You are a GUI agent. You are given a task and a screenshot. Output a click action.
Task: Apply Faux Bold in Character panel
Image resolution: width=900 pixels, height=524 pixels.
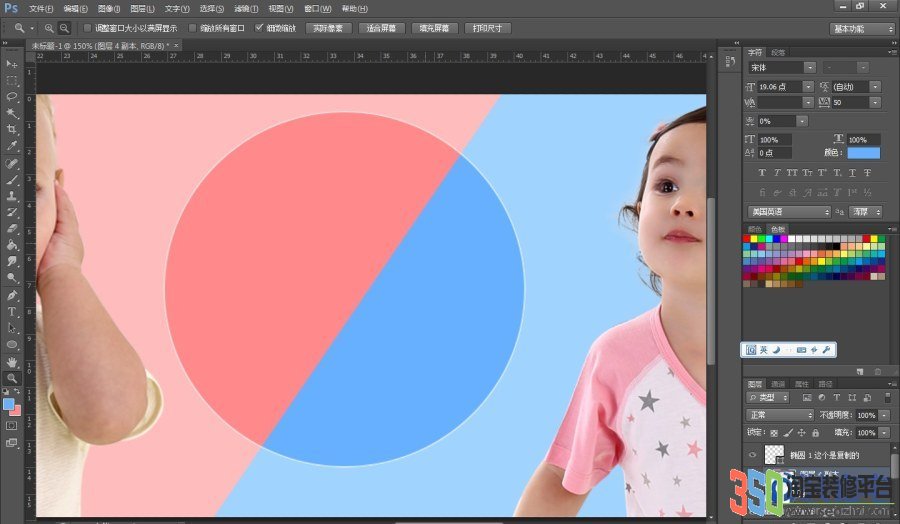pos(762,173)
